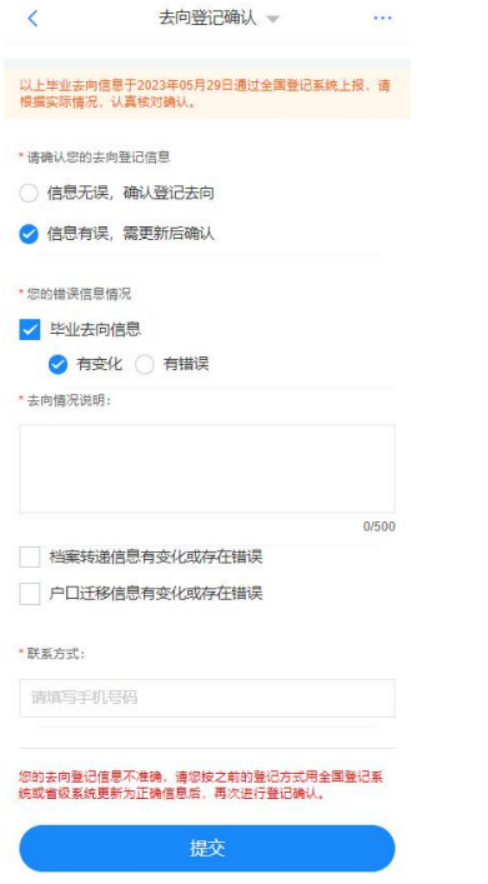Image resolution: width=488 pixels, height=884 pixels.
Task: Choose the 有变化 radio button
Action: click(57, 365)
